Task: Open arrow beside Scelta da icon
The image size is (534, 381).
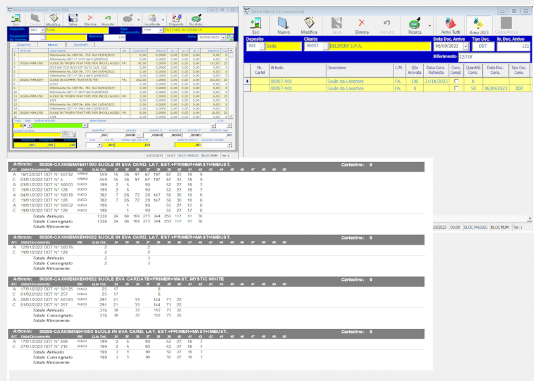Action: coord(163,20)
